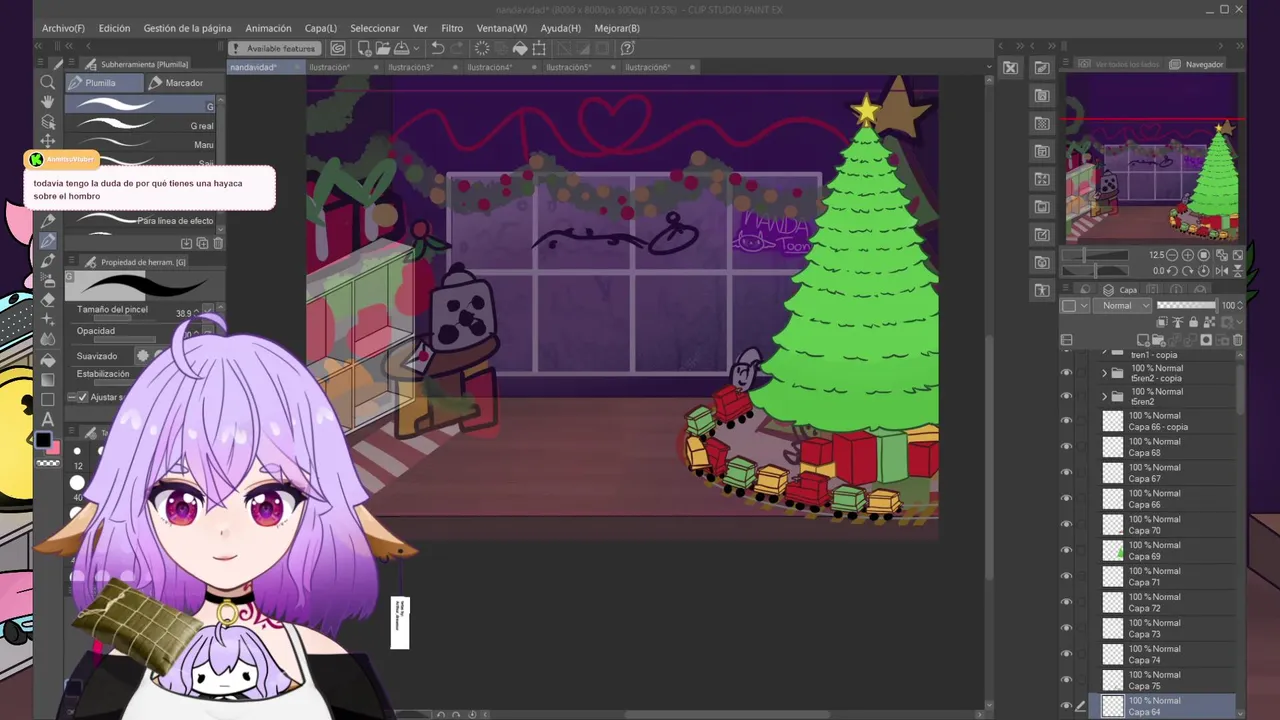1280x720 pixels.
Task: Zoom out in Navigator panel
Action: coord(1172,255)
